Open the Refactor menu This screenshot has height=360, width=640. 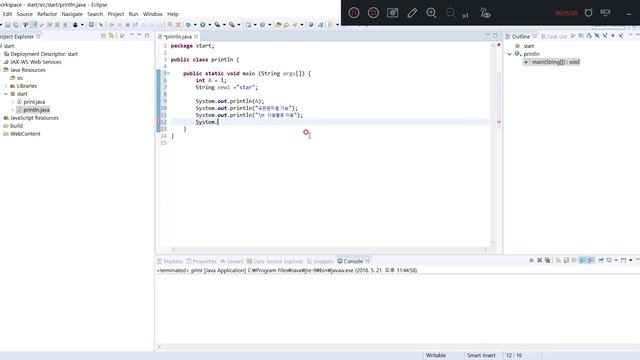pos(47,14)
